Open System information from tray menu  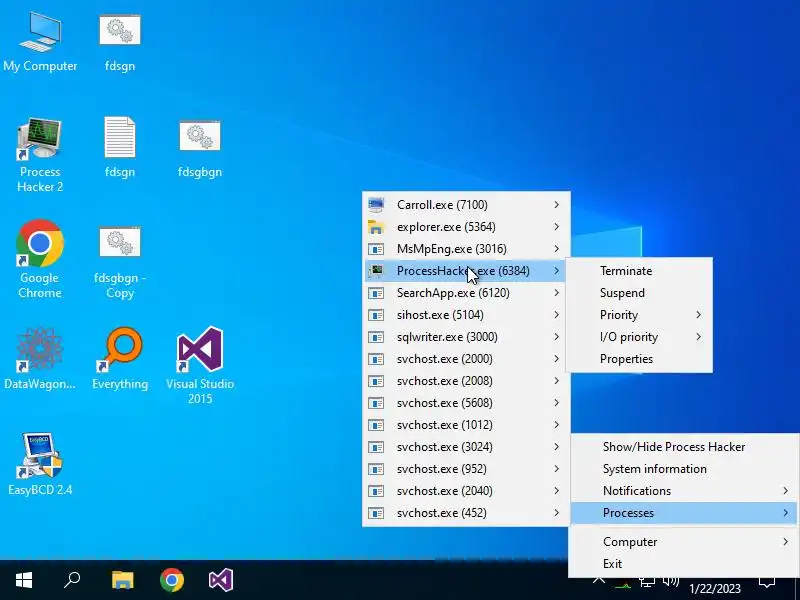click(684, 469)
